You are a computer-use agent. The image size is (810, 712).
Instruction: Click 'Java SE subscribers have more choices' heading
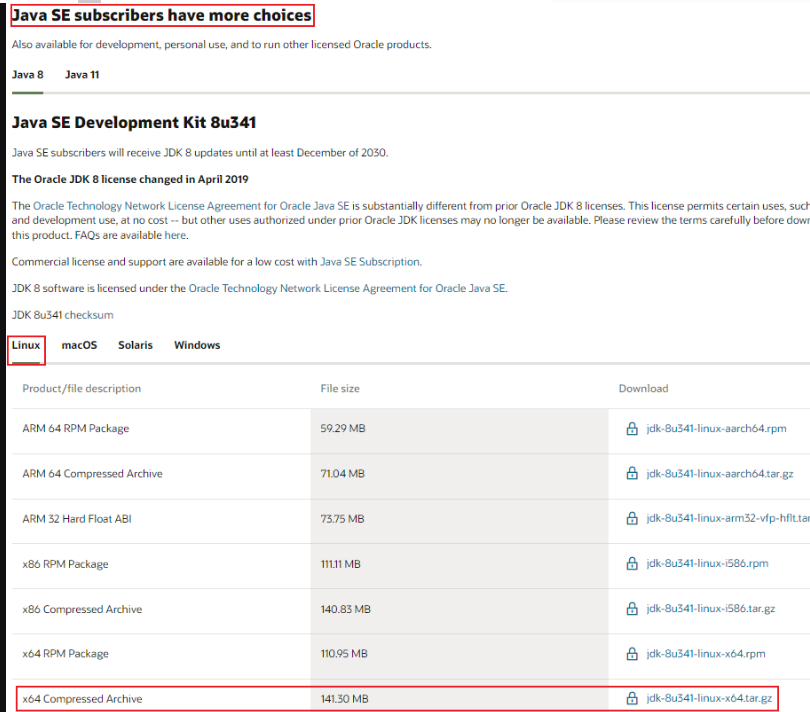tap(162, 16)
